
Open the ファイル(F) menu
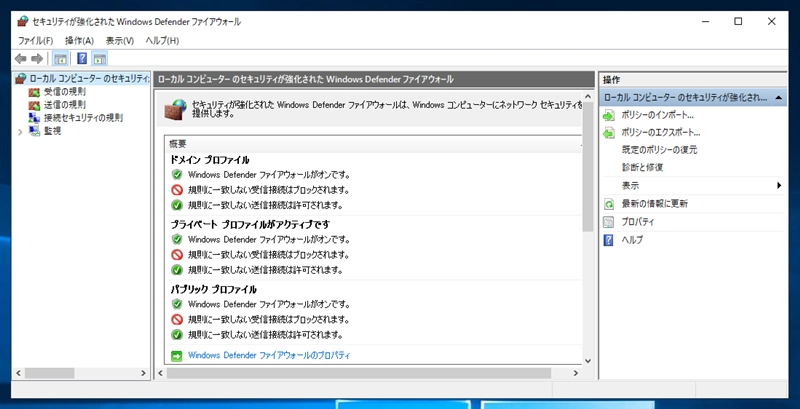pos(35,40)
